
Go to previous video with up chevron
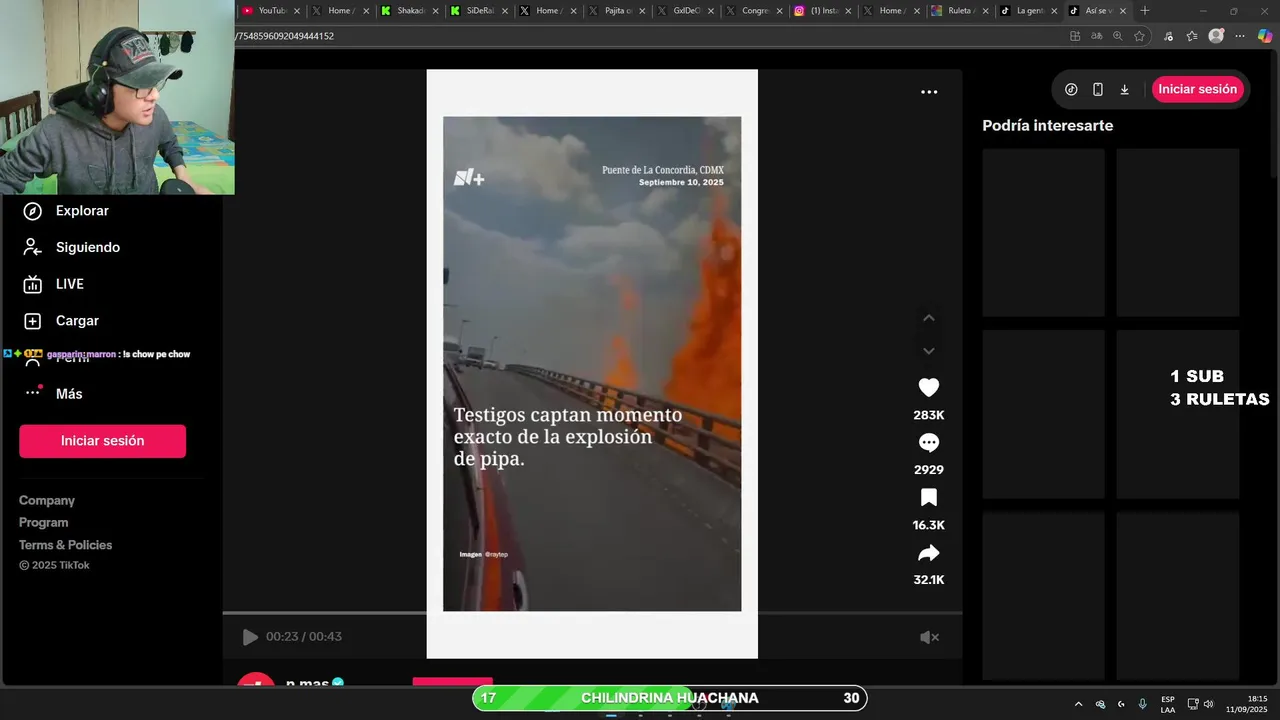pos(929,318)
